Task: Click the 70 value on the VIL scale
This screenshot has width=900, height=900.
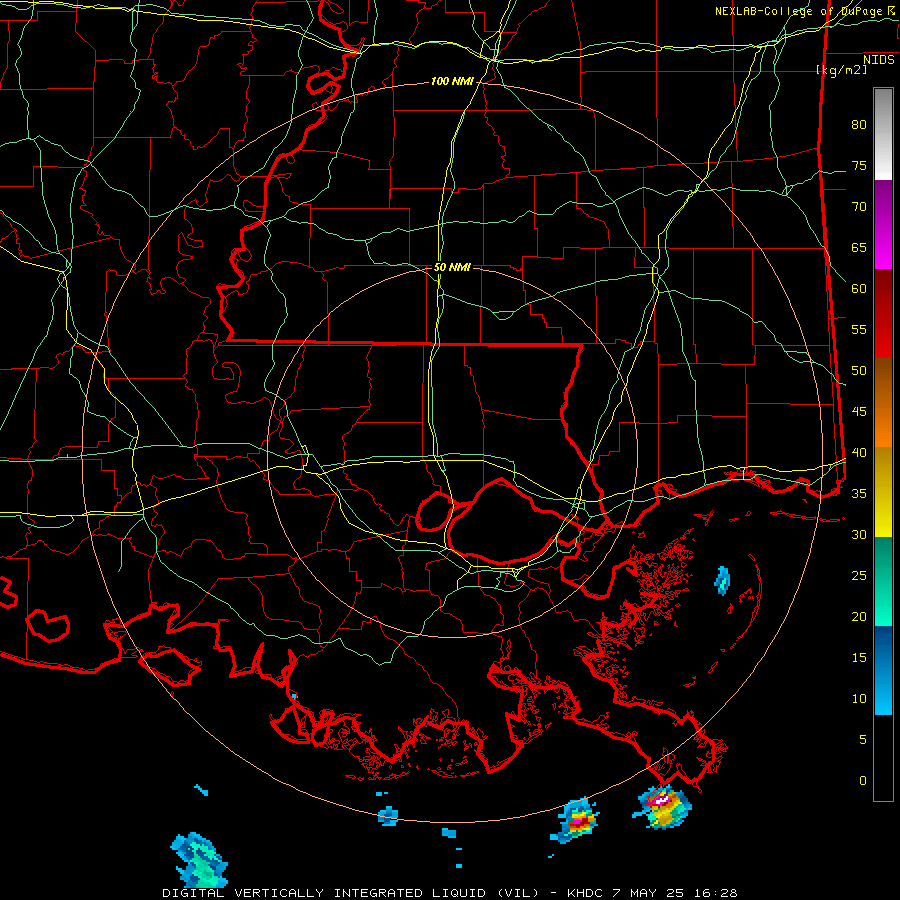Action: (859, 207)
